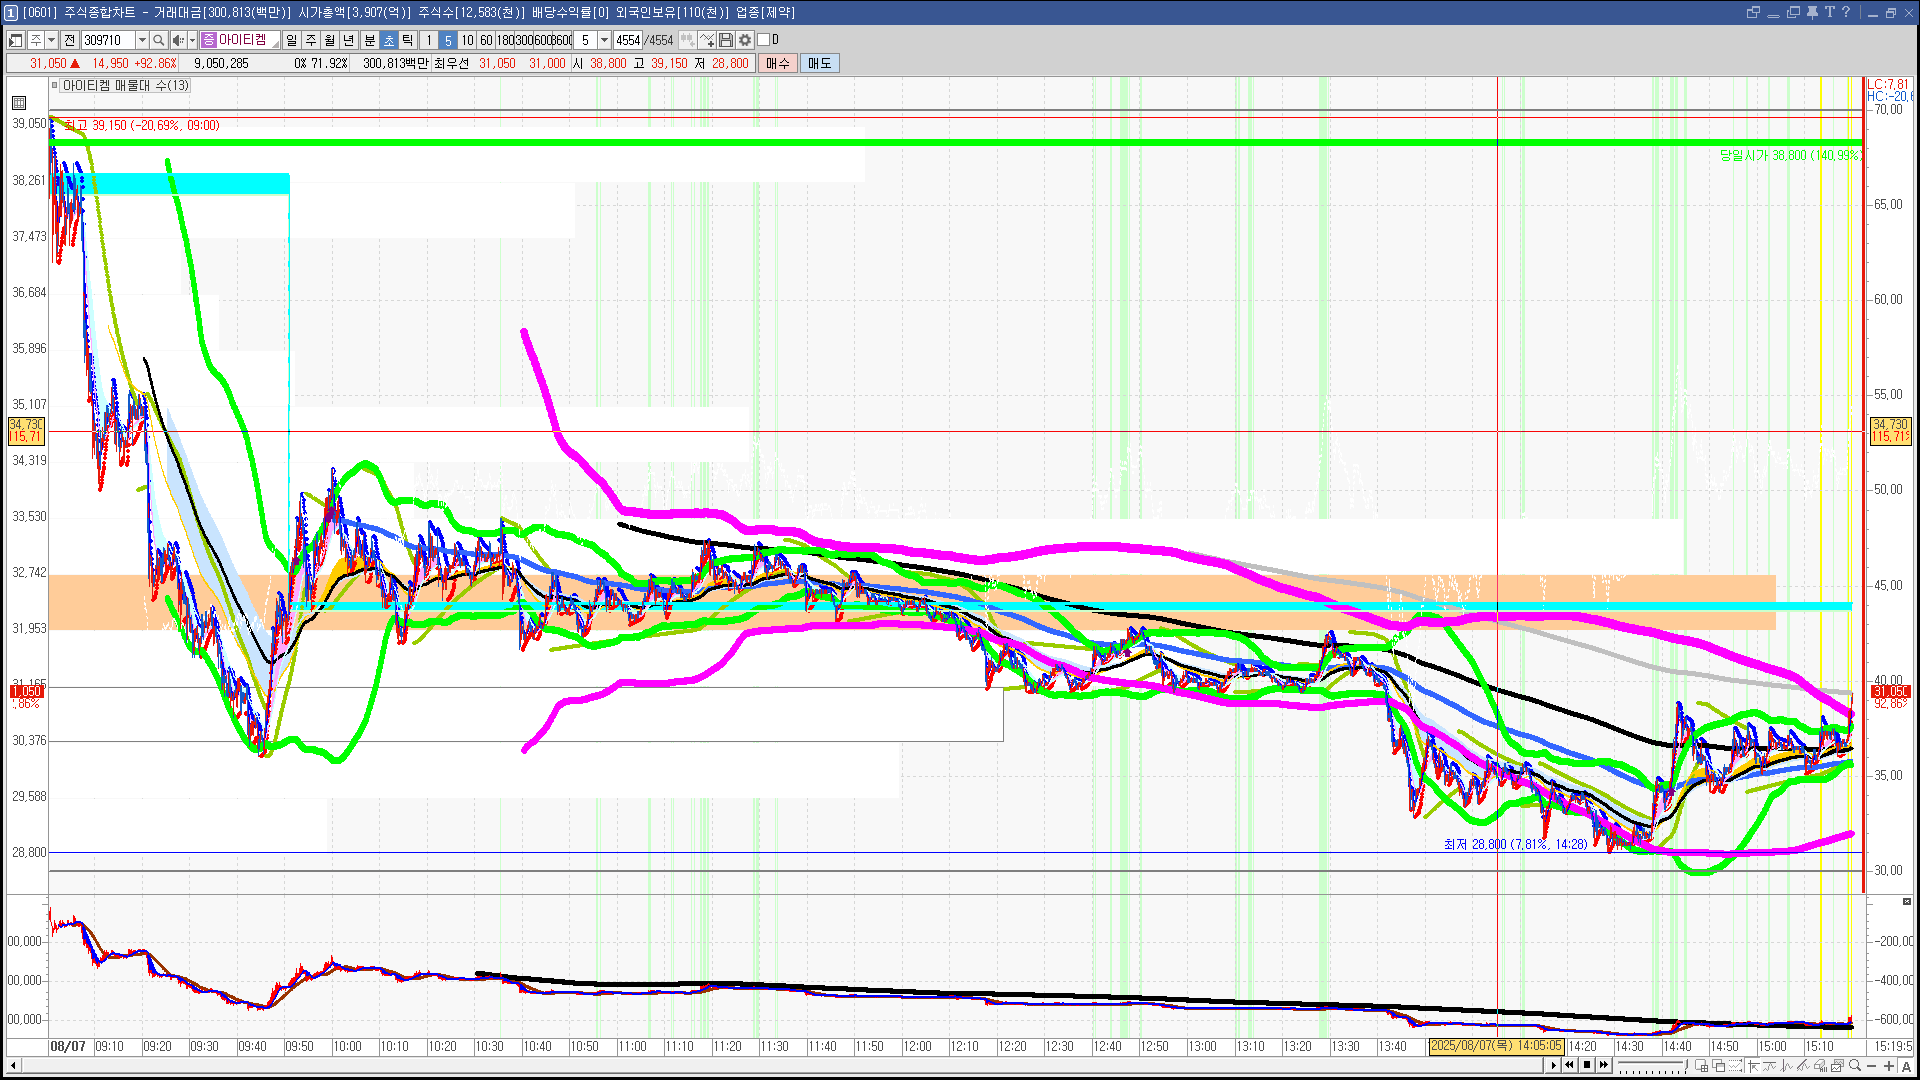Open chart settings gear icon
The height and width of the screenshot is (1080, 1920).
point(745,40)
